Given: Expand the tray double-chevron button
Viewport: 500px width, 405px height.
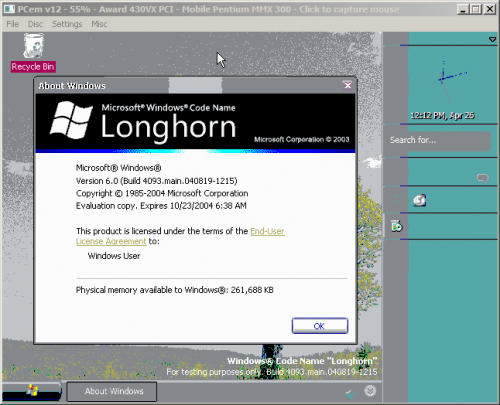Looking at the screenshot, I should [370, 390].
